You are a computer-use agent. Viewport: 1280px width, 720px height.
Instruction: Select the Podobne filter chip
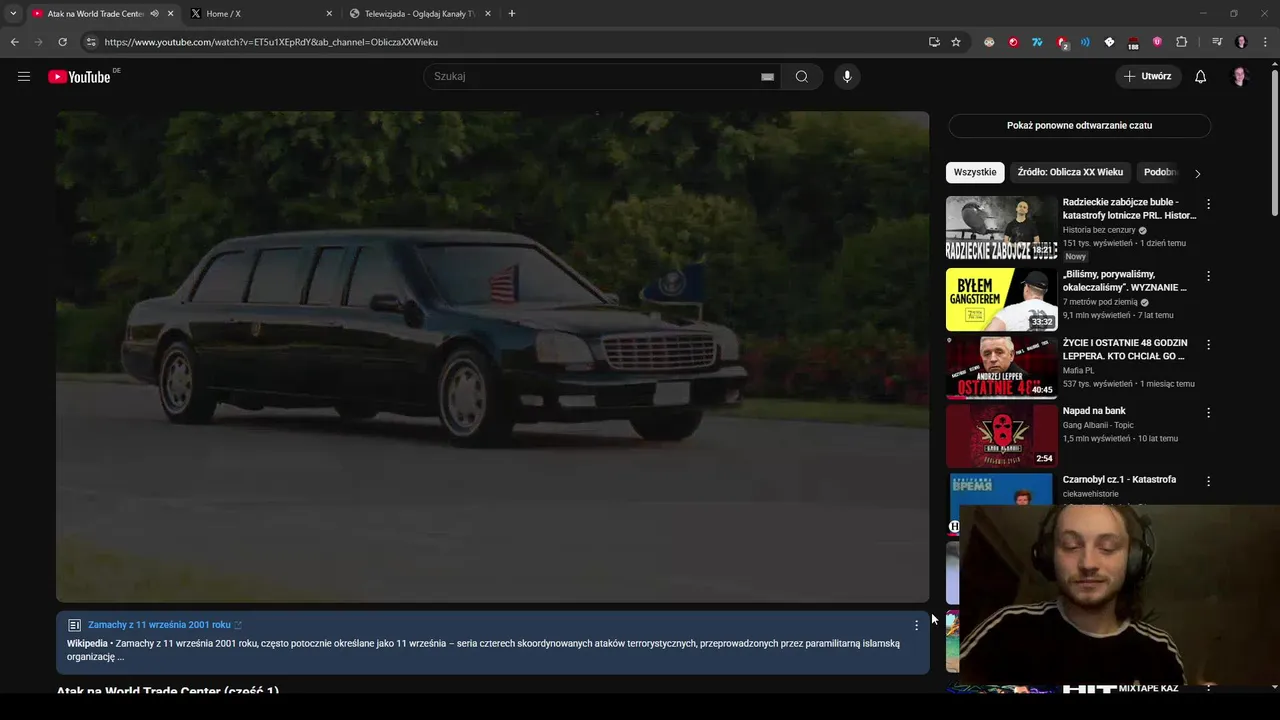(1160, 172)
